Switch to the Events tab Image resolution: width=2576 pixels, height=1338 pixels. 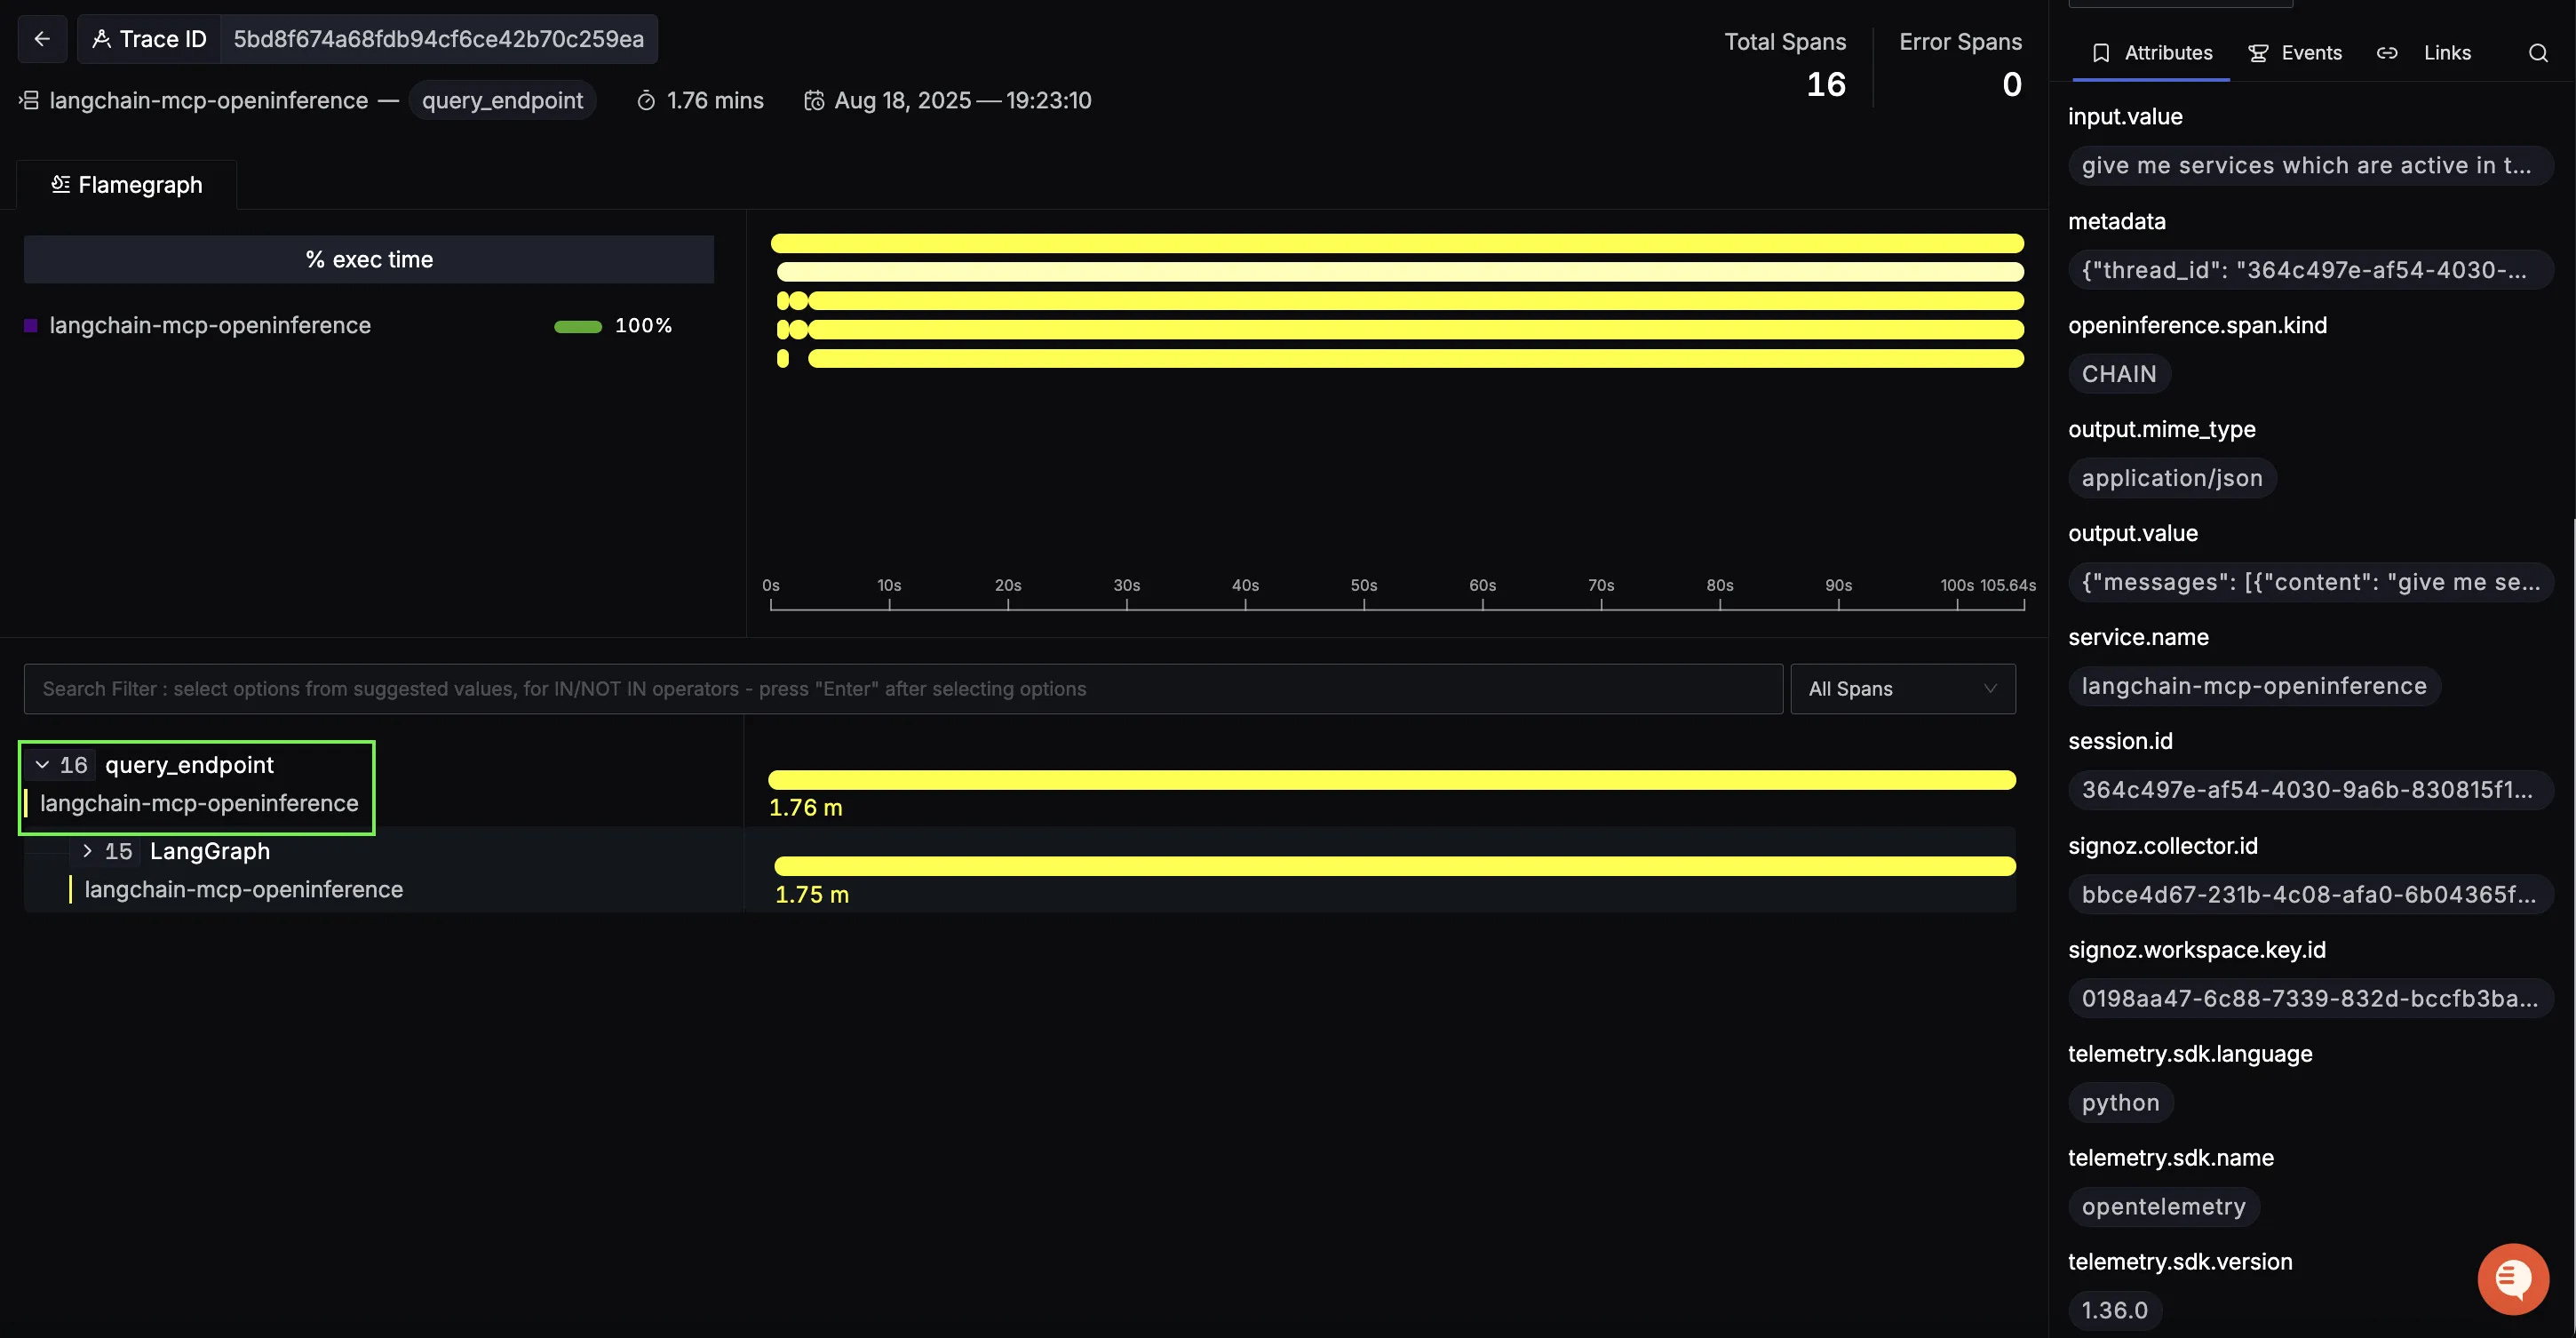click(2310, 53)
